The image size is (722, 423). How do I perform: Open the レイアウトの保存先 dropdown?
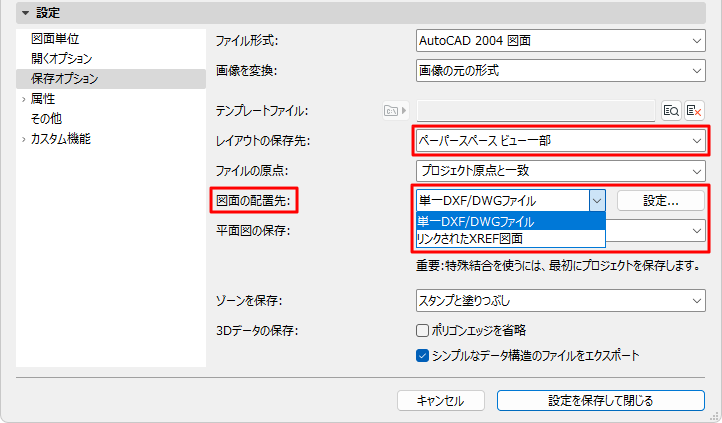(x=560, y=141)
